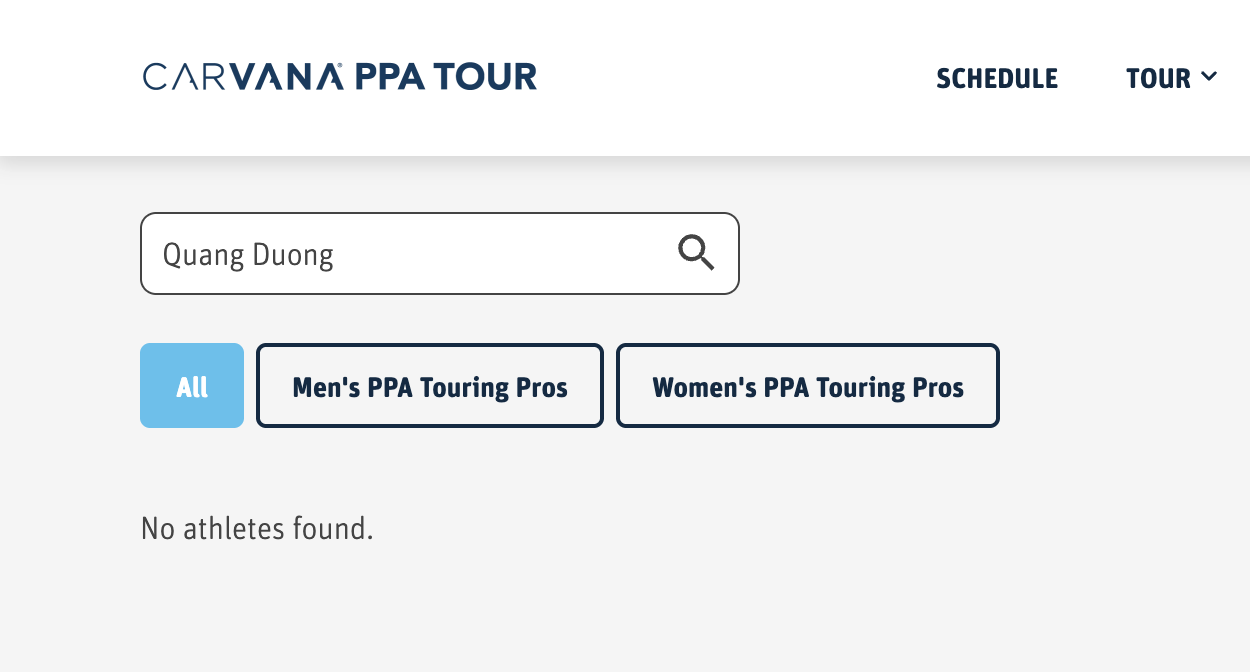
Task: Click the 'PPA TOUR' logo text
Action: tap(446, 77)
